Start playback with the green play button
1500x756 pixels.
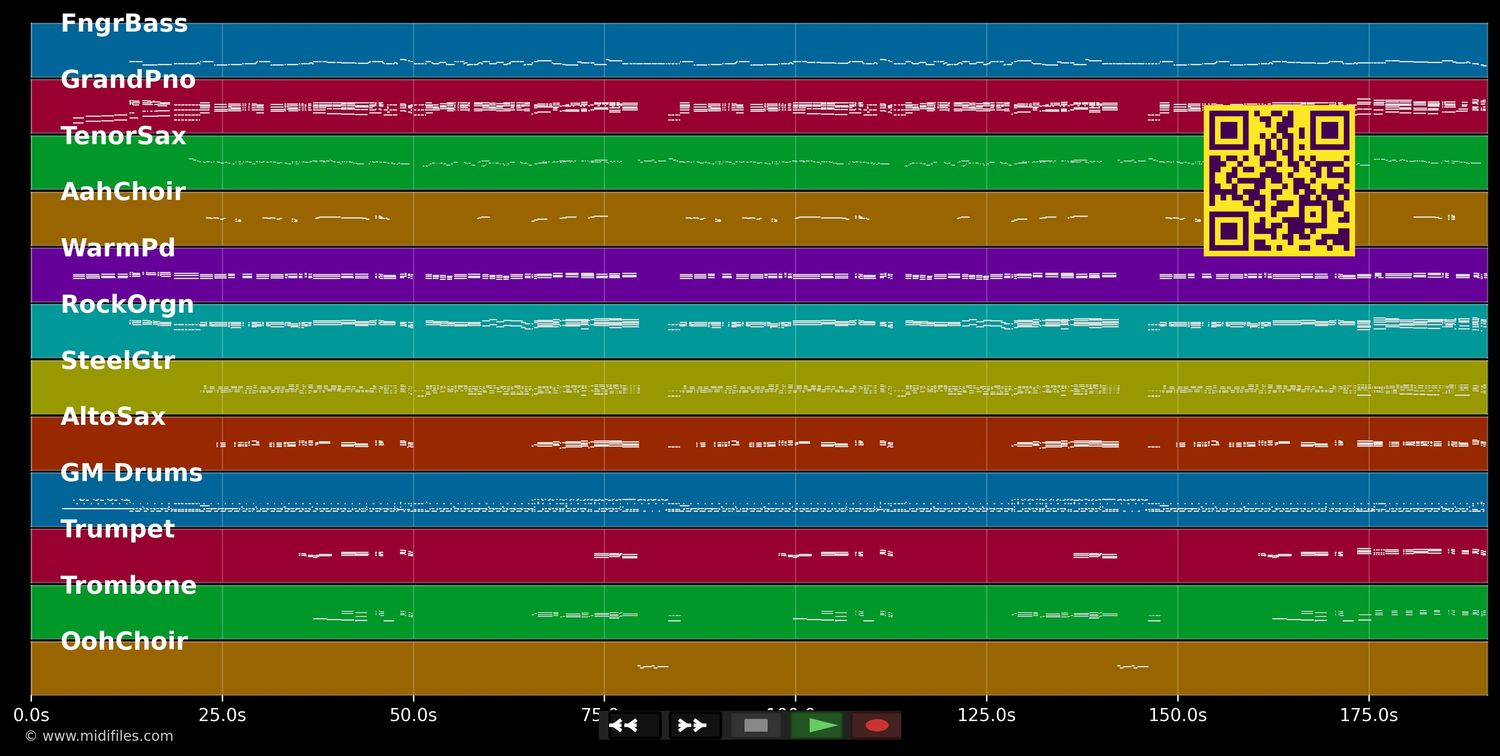[x=816, y=725]
